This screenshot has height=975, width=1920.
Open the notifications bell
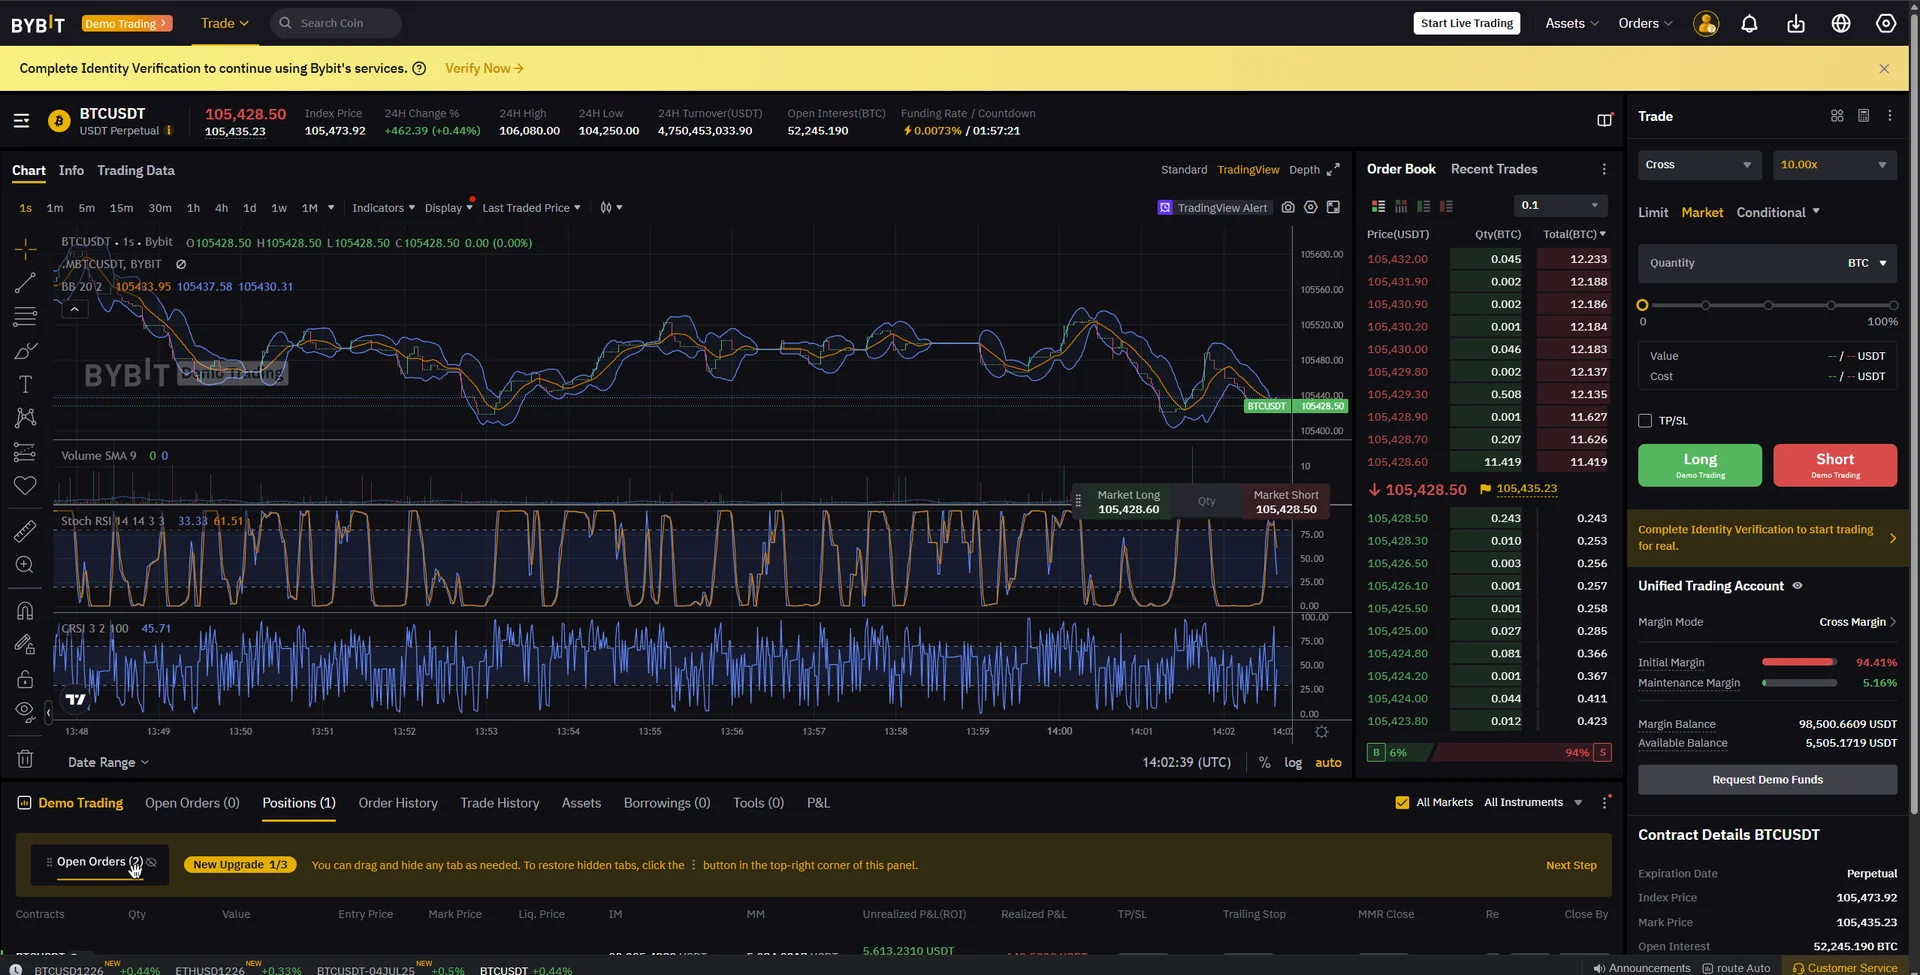[x=1749, y=24]
